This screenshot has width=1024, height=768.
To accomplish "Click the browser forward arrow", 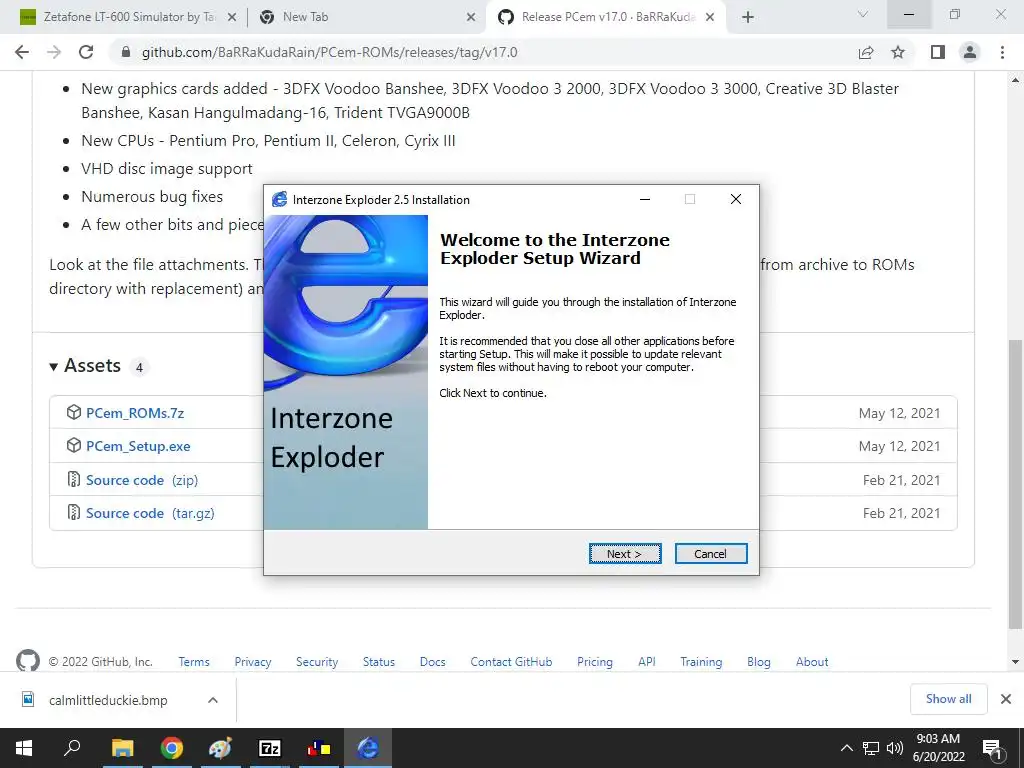I will 54,52.
